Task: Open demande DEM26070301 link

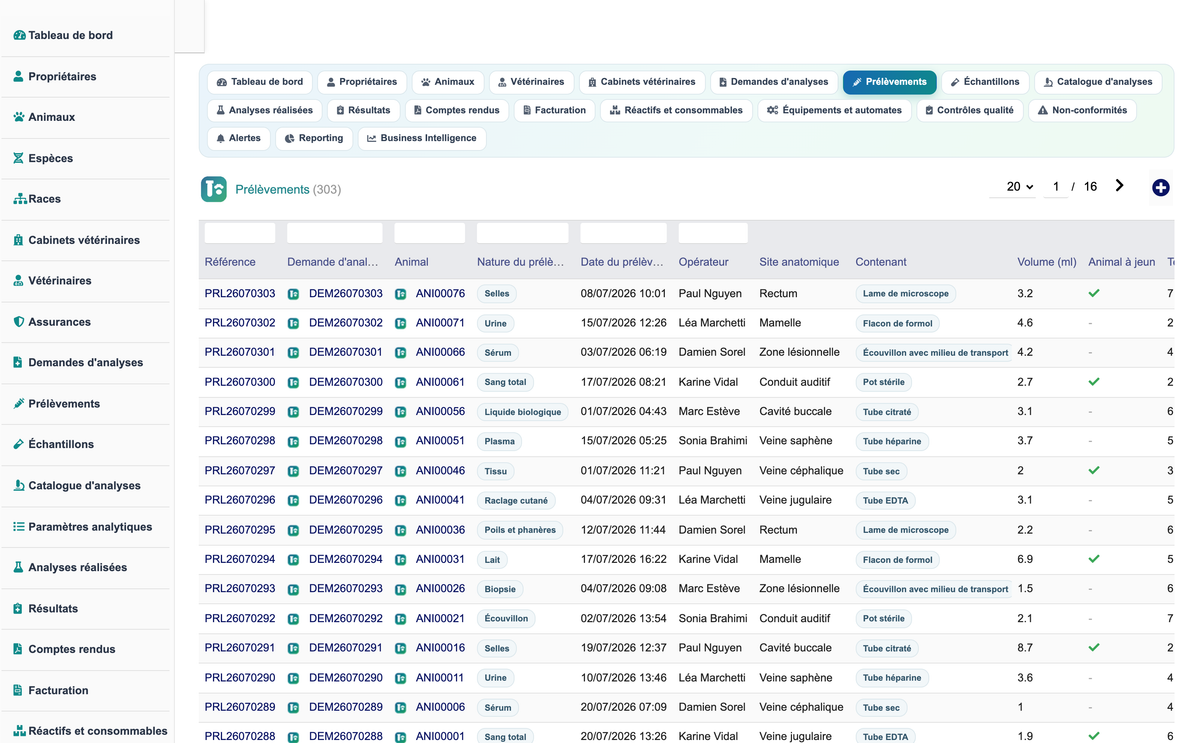Action: [346, 352]
